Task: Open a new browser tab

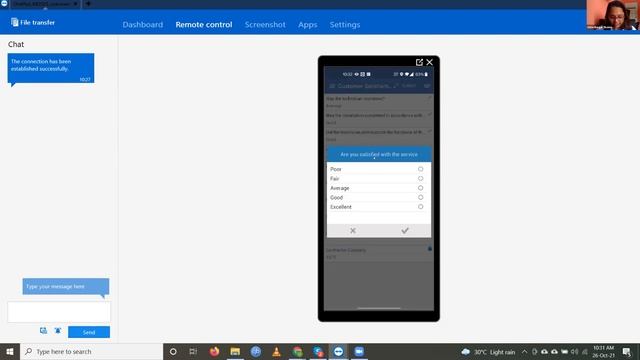Action: [88, 4]
